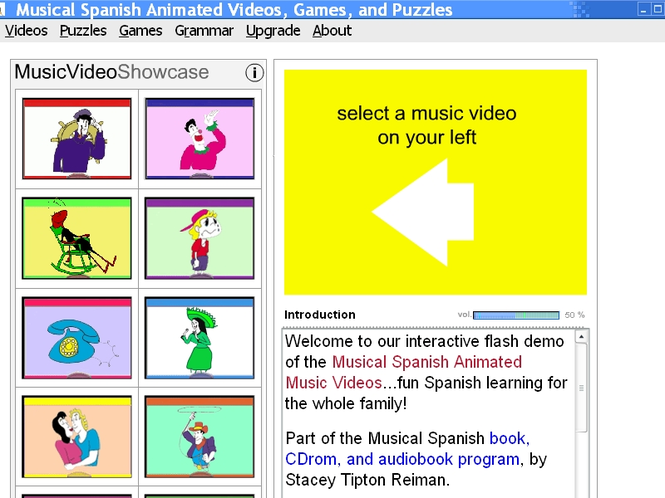Select the ship captain video thumbnail

pyautogui.click(x=77, y=139)
